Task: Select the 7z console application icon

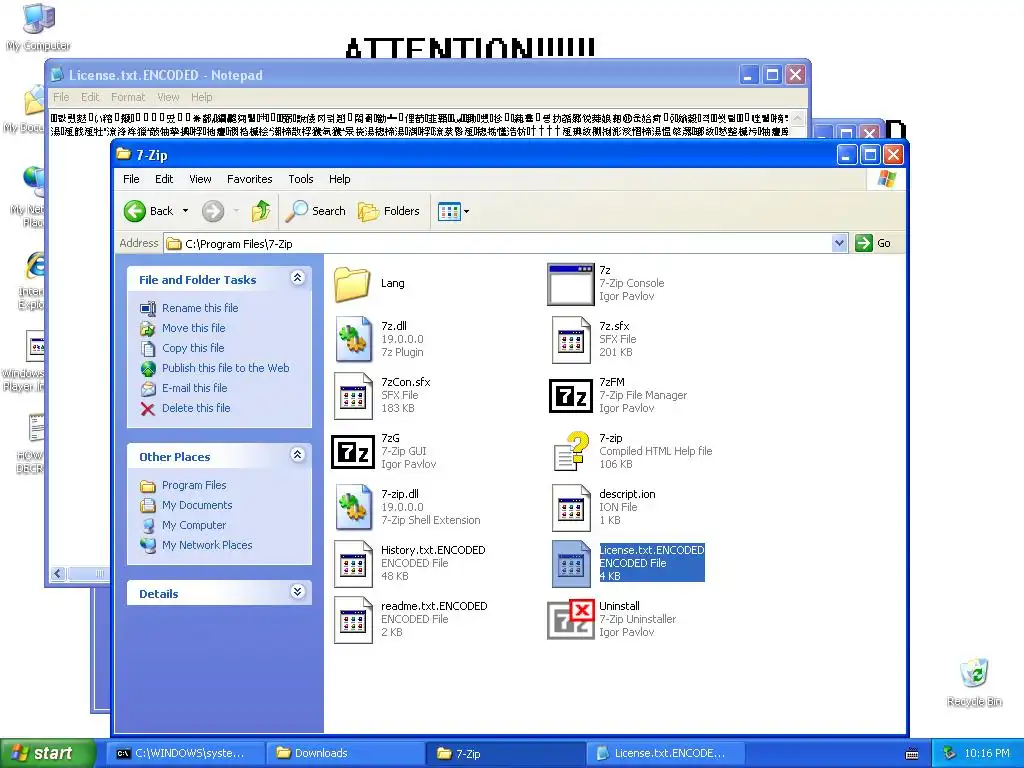Action: pos(571,283)
